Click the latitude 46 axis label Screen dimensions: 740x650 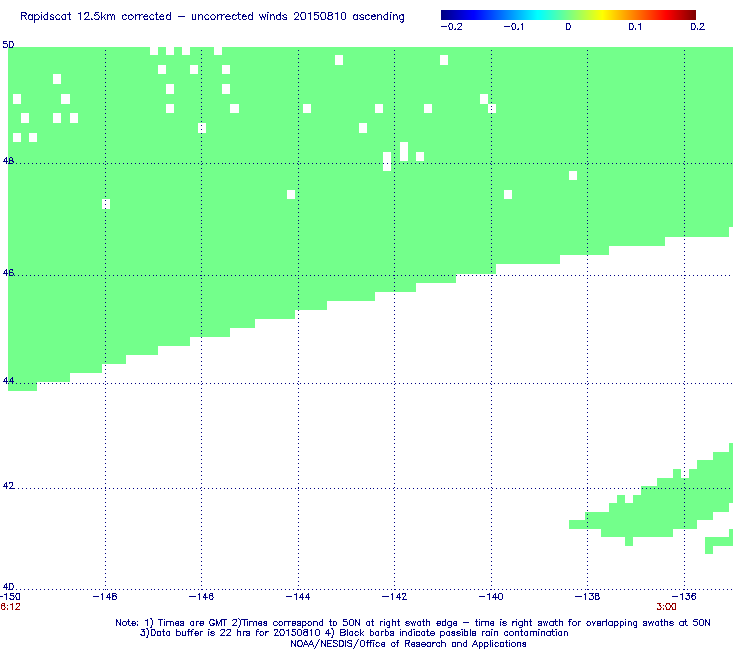pyautogui.click(x=8, y=273)
